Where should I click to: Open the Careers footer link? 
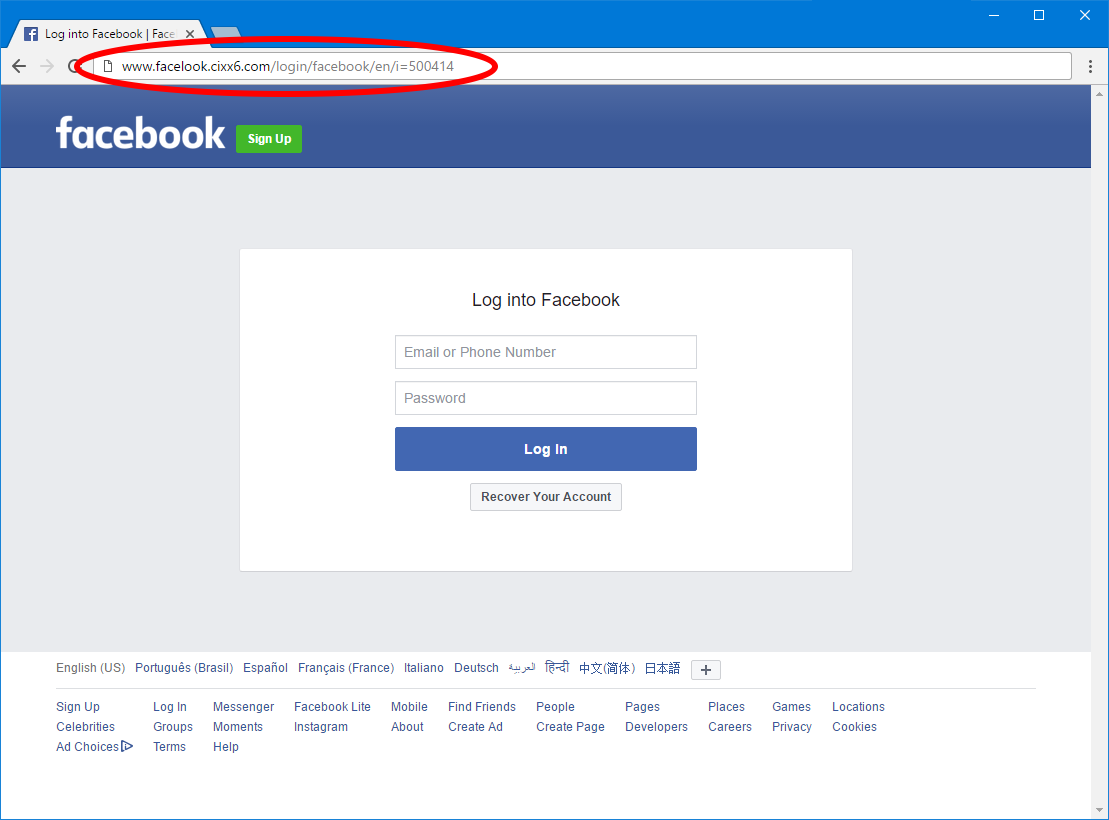[730, 727]
